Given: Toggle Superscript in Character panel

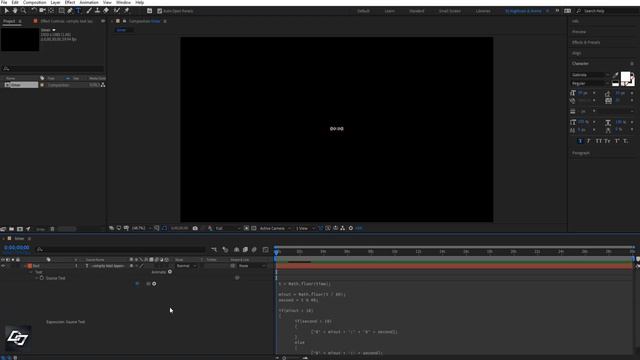Looking at the screenshot, I should (617, 141).
